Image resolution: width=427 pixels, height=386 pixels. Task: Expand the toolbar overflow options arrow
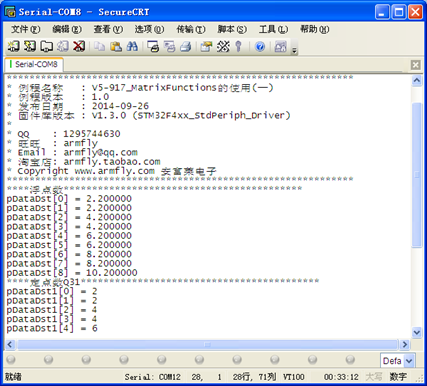(x=294, y=50)
